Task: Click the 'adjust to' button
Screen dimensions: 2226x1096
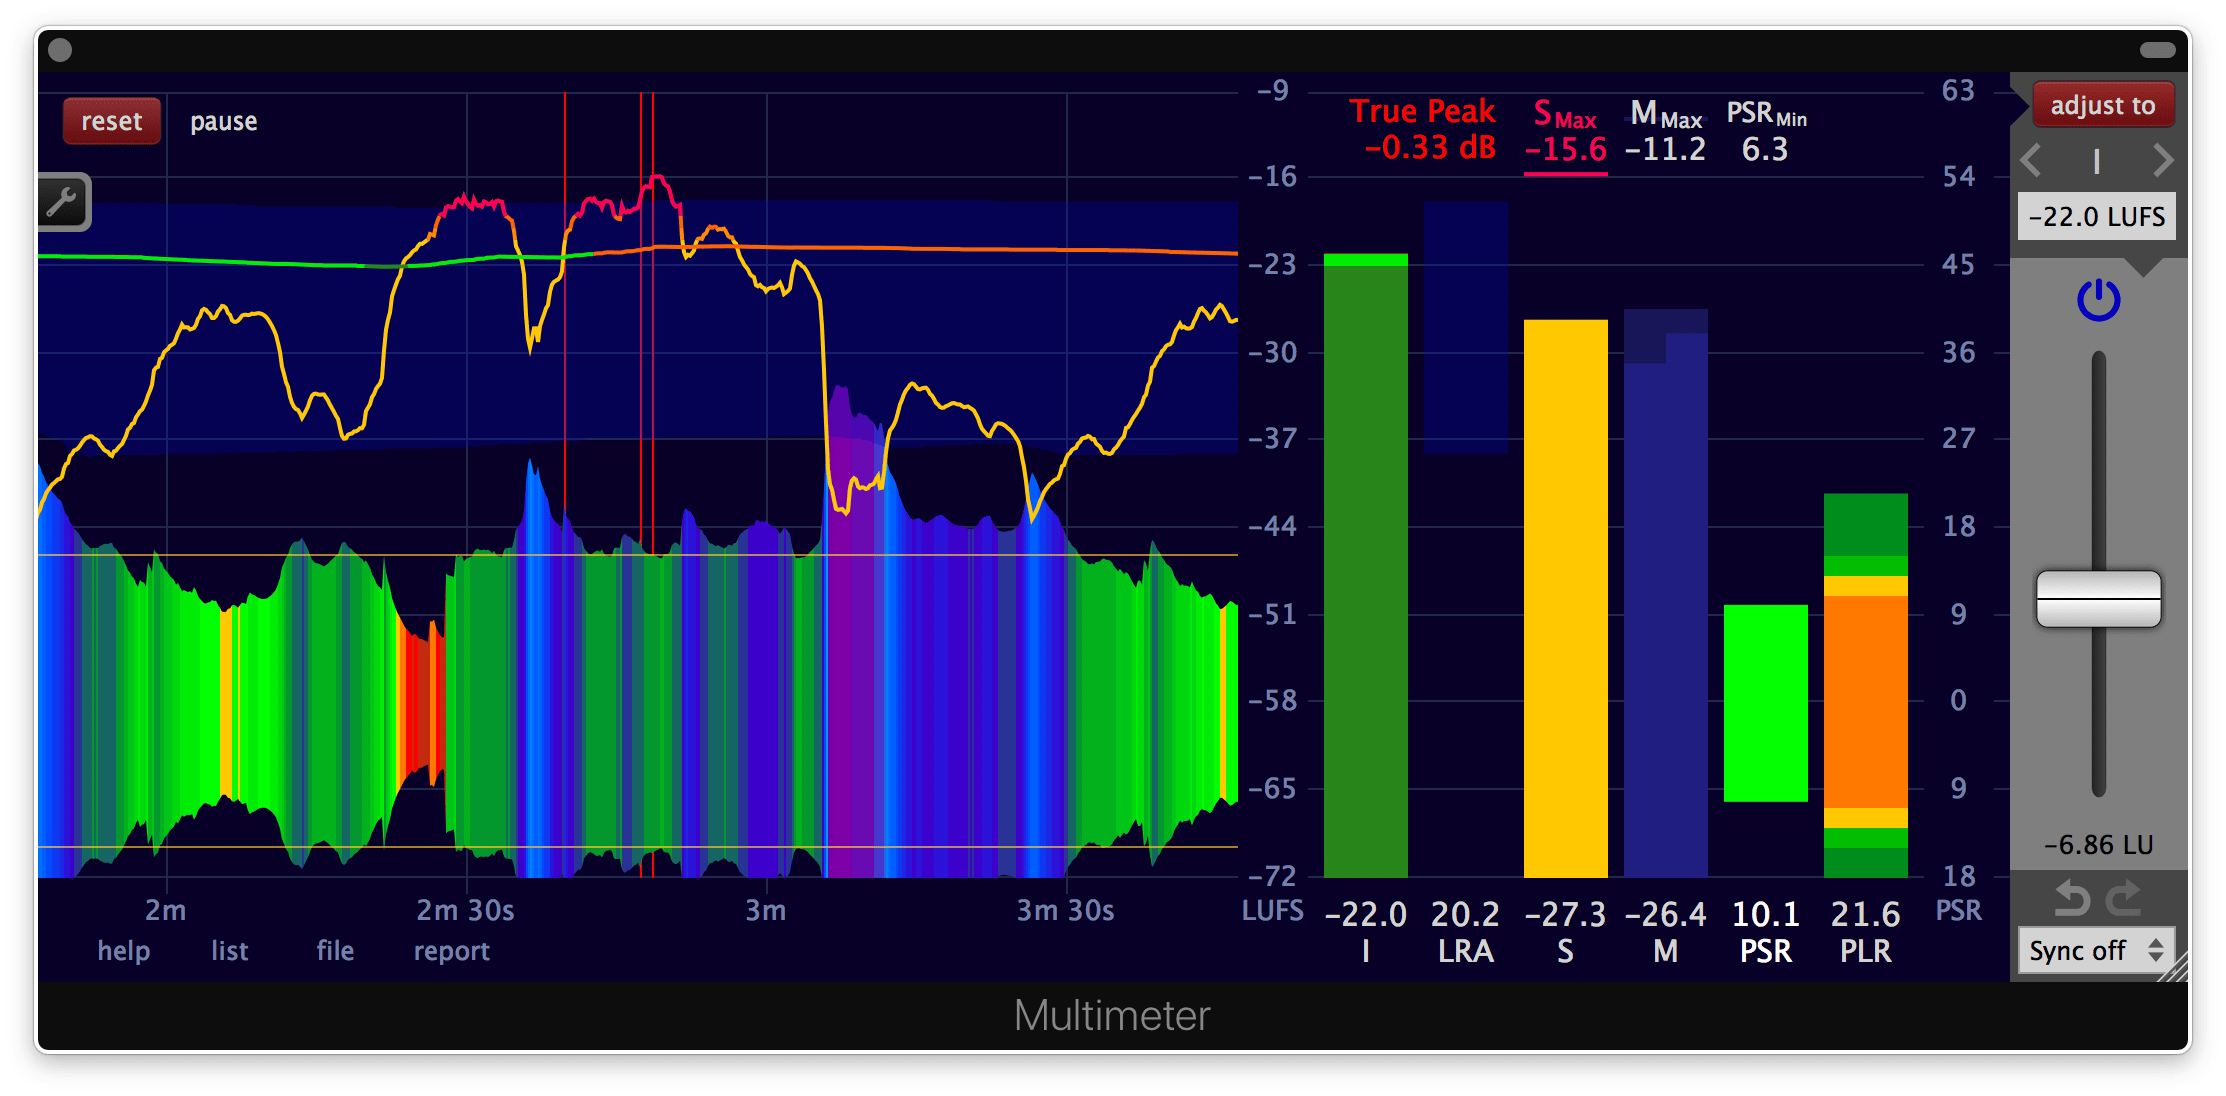Action: [2102, 104]
